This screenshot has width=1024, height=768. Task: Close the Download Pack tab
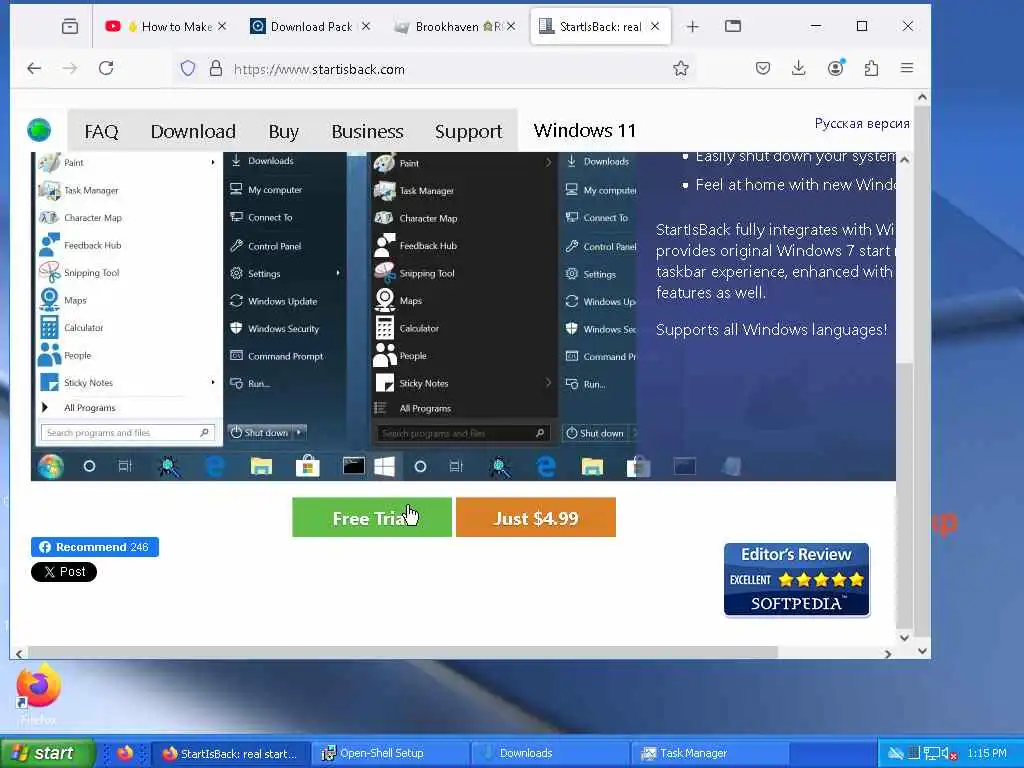[x=366, y=26]
